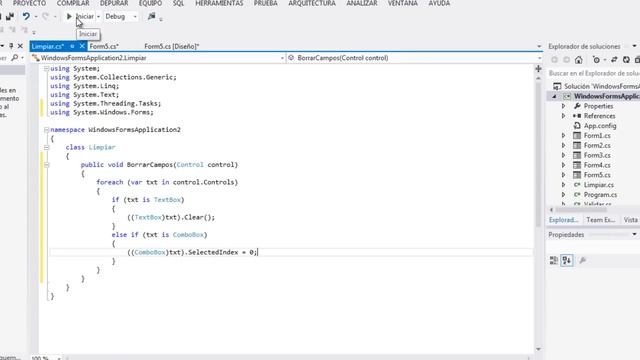Viewport: 640px width, 360px height.
Task: Expand the Form1.cs node
Action: tap(563, 136)
